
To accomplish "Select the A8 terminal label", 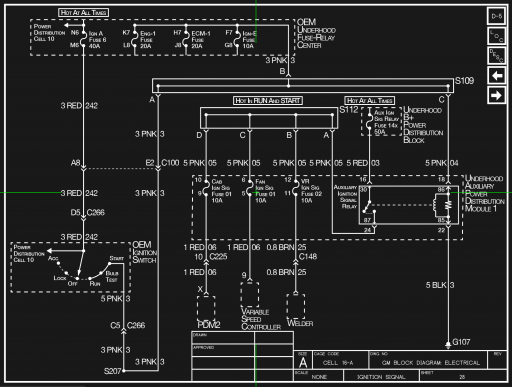I will point(75,163).
